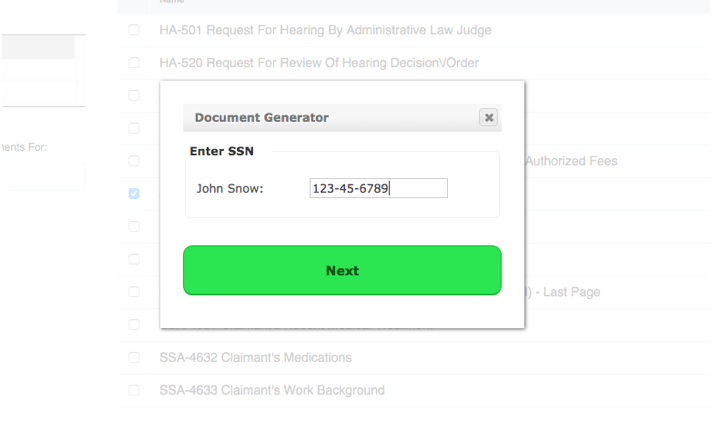
Task: Enable the SSA-4633 Work Background checkbox
Action: tap(134, 390)
